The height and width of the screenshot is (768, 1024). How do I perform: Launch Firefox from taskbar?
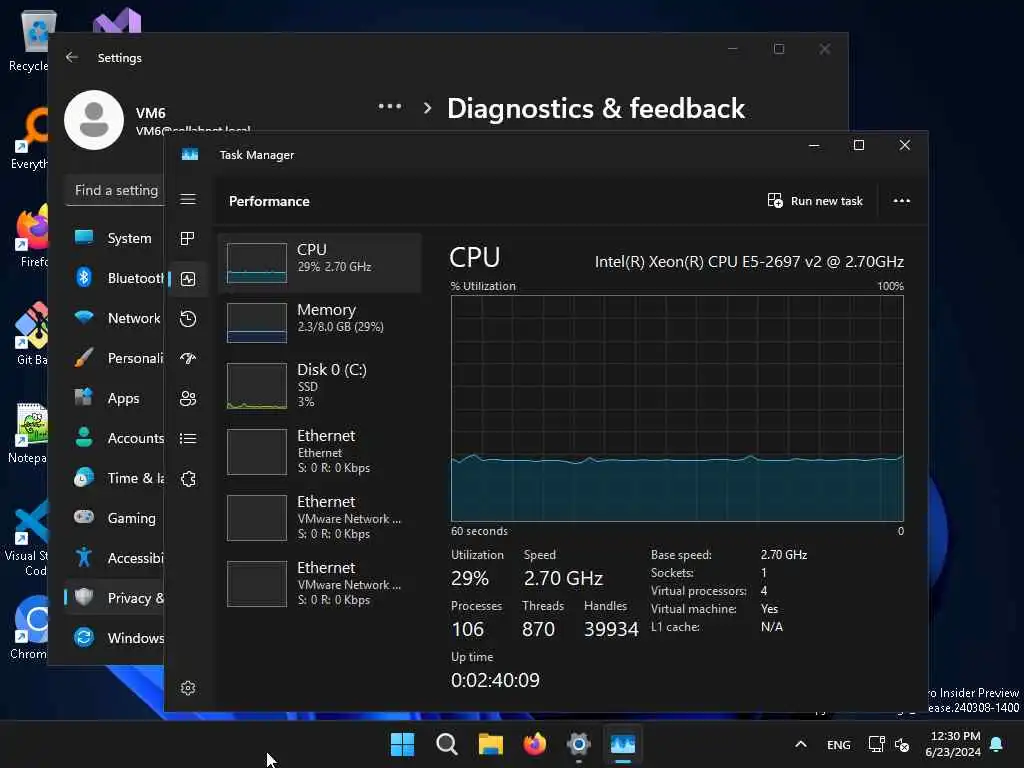[x=535, y=744]
